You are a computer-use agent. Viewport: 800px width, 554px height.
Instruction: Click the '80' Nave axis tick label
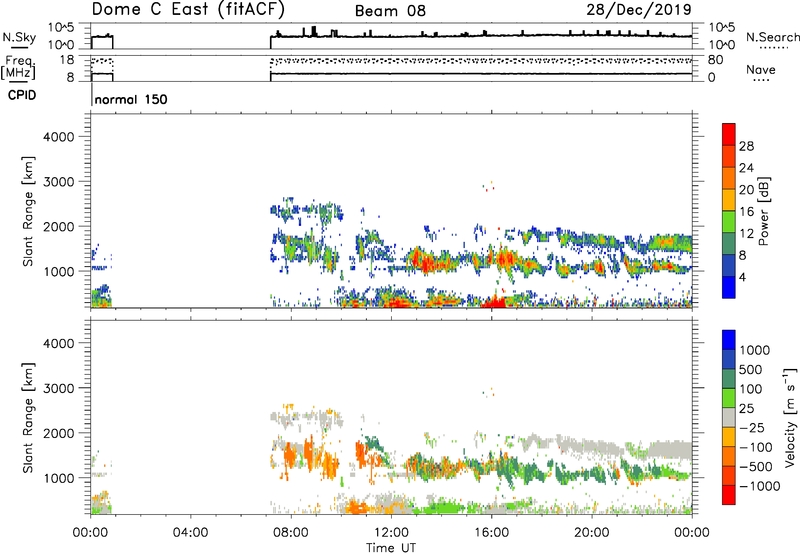[x=715, y=60]
